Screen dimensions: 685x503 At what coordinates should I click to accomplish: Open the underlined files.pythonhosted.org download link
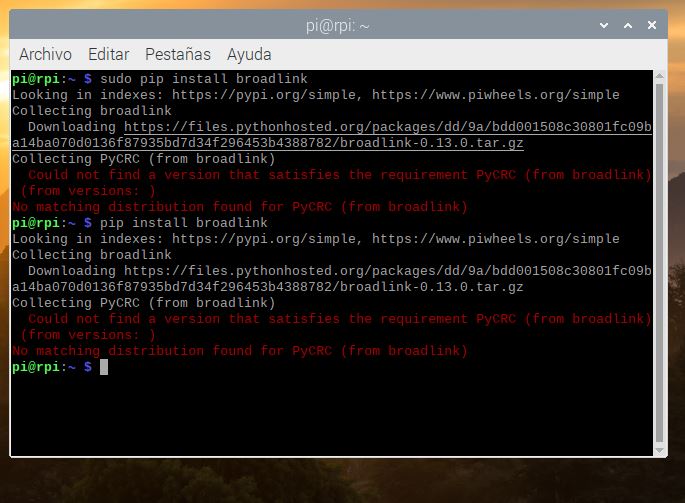pyautogui.click(x=332, y=135)
